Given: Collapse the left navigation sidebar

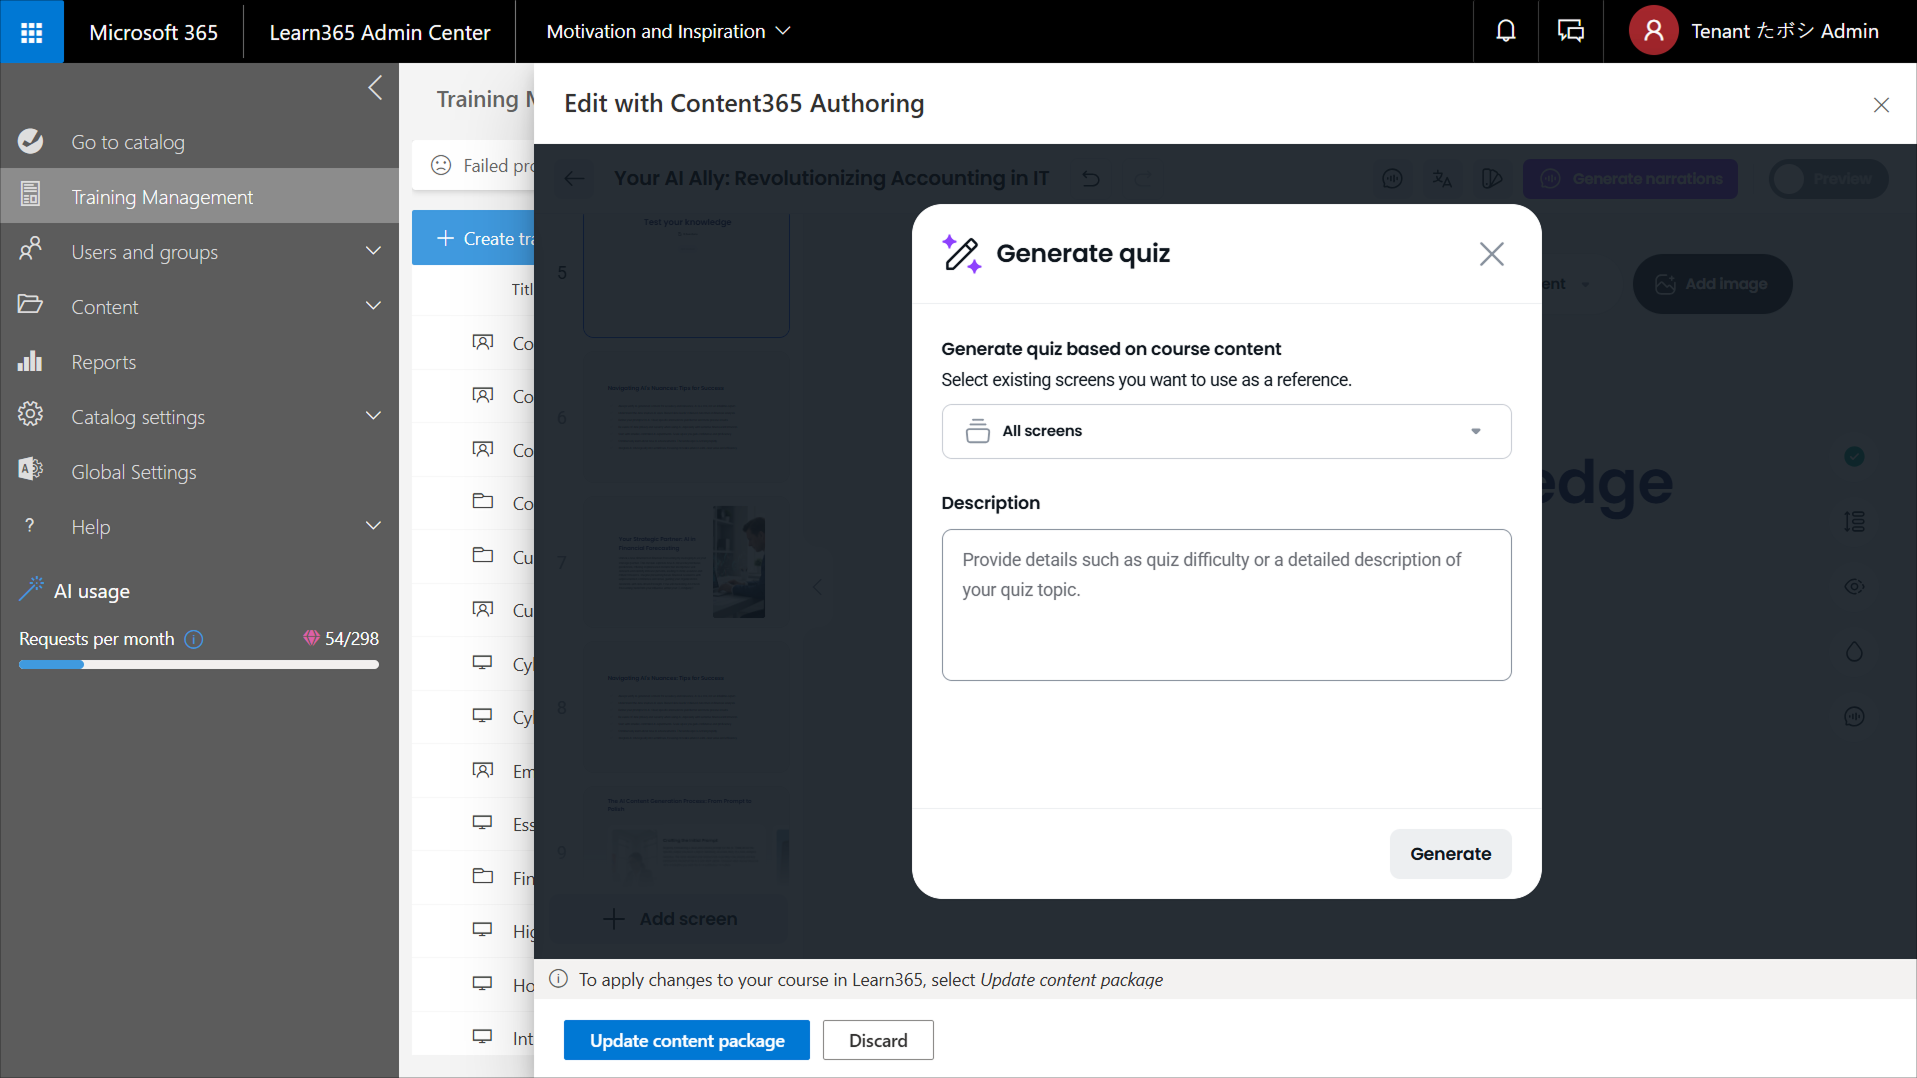Looking at the screenshot, I should tap(375, 88).
